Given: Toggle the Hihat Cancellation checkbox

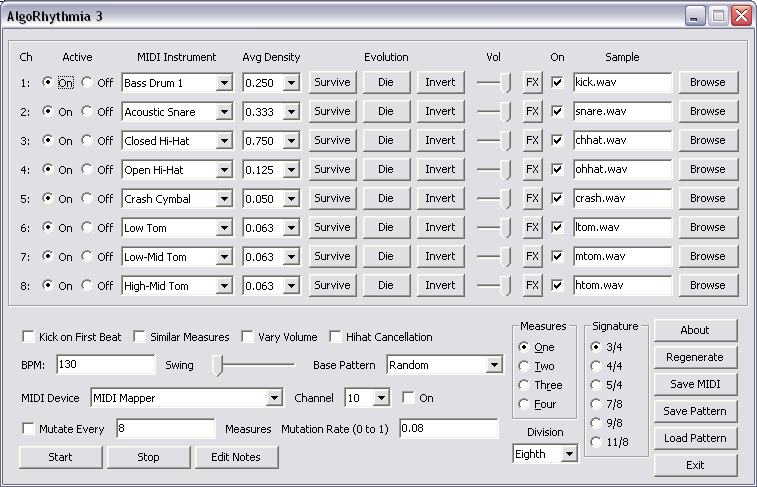Looking at the screenshot, I should tap(337, 337).
